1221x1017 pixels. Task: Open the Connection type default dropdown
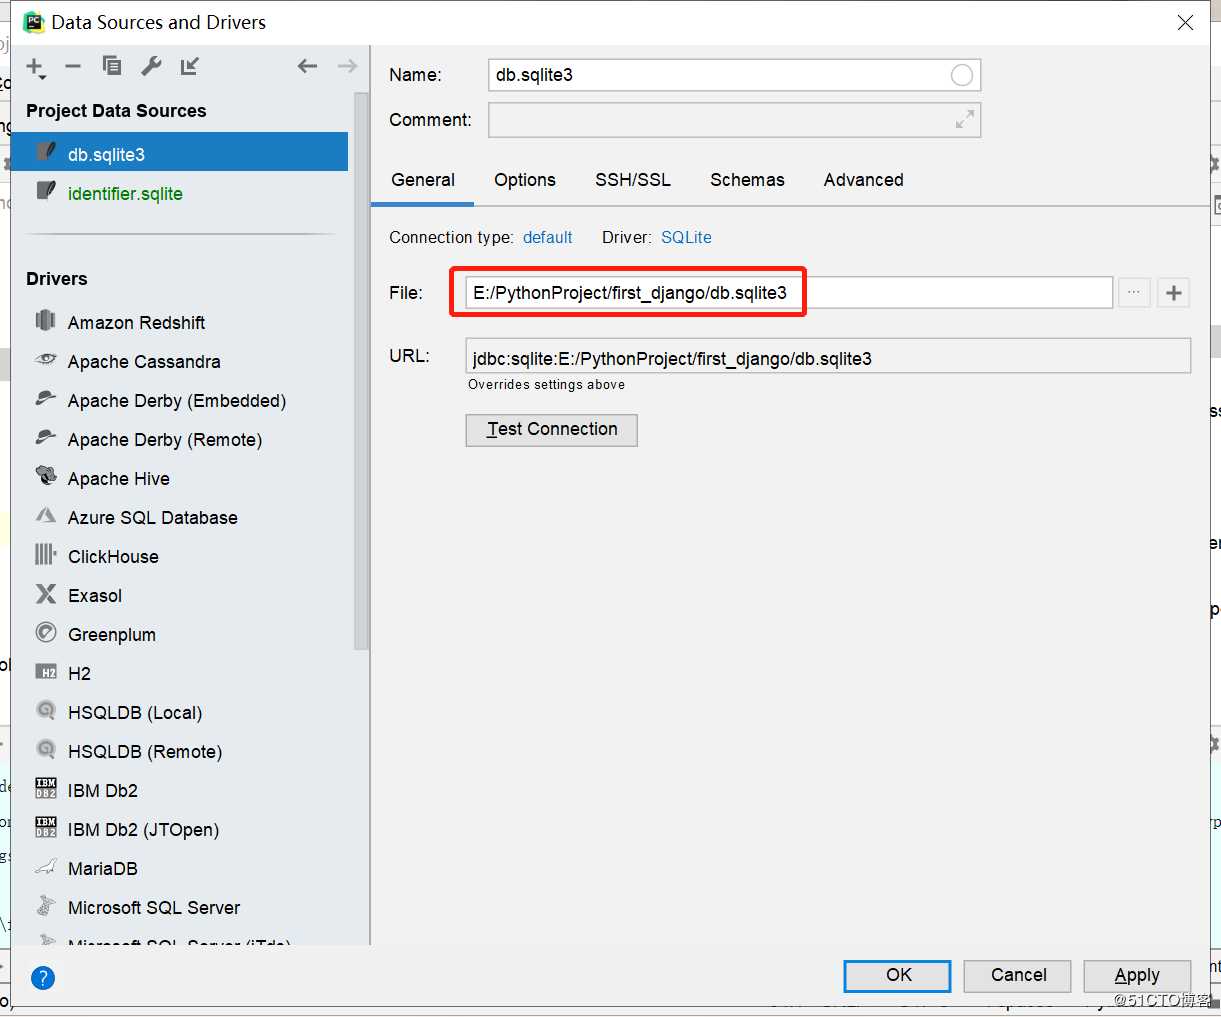547,237
